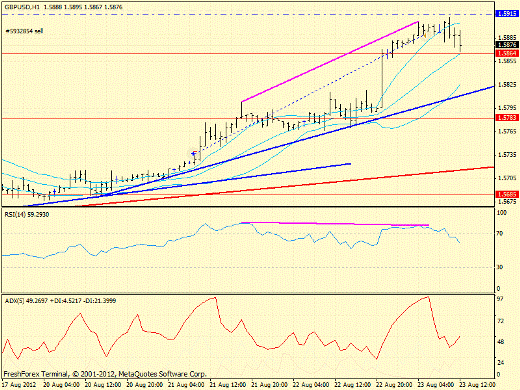Click the 1.5795 price scale label
Image resolution: width=520 pixels, height=390 pixels.
[x=507, y=108]
